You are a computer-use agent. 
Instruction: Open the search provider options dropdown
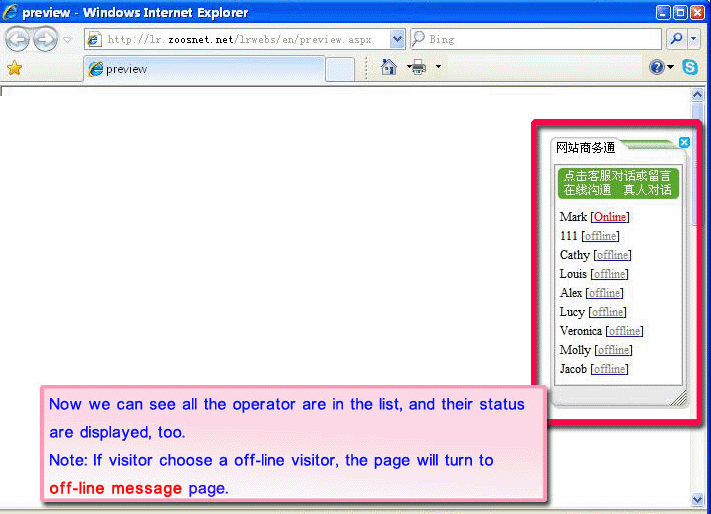tap(693, 39)
